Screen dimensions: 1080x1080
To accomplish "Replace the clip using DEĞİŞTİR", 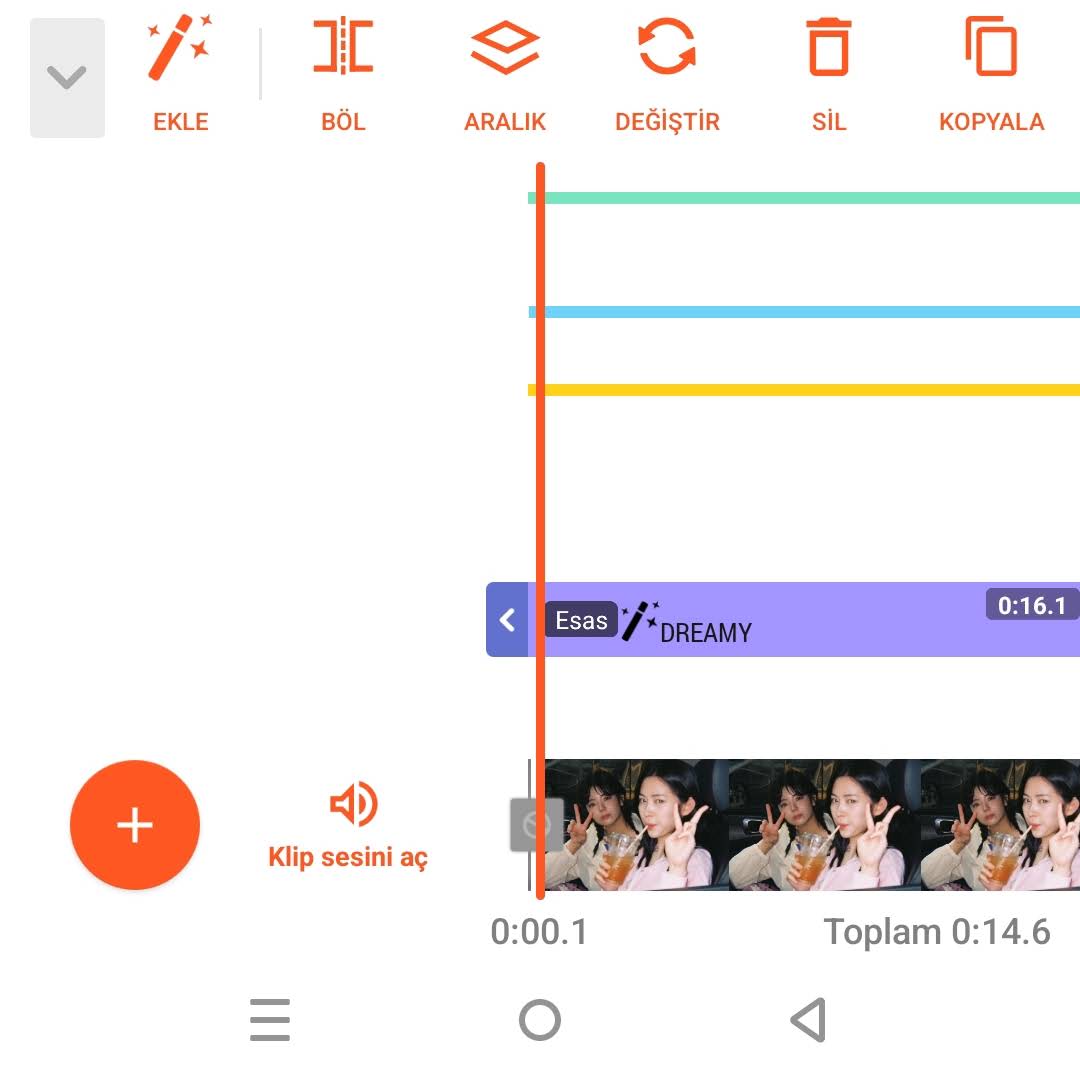I will pos(667,74).
